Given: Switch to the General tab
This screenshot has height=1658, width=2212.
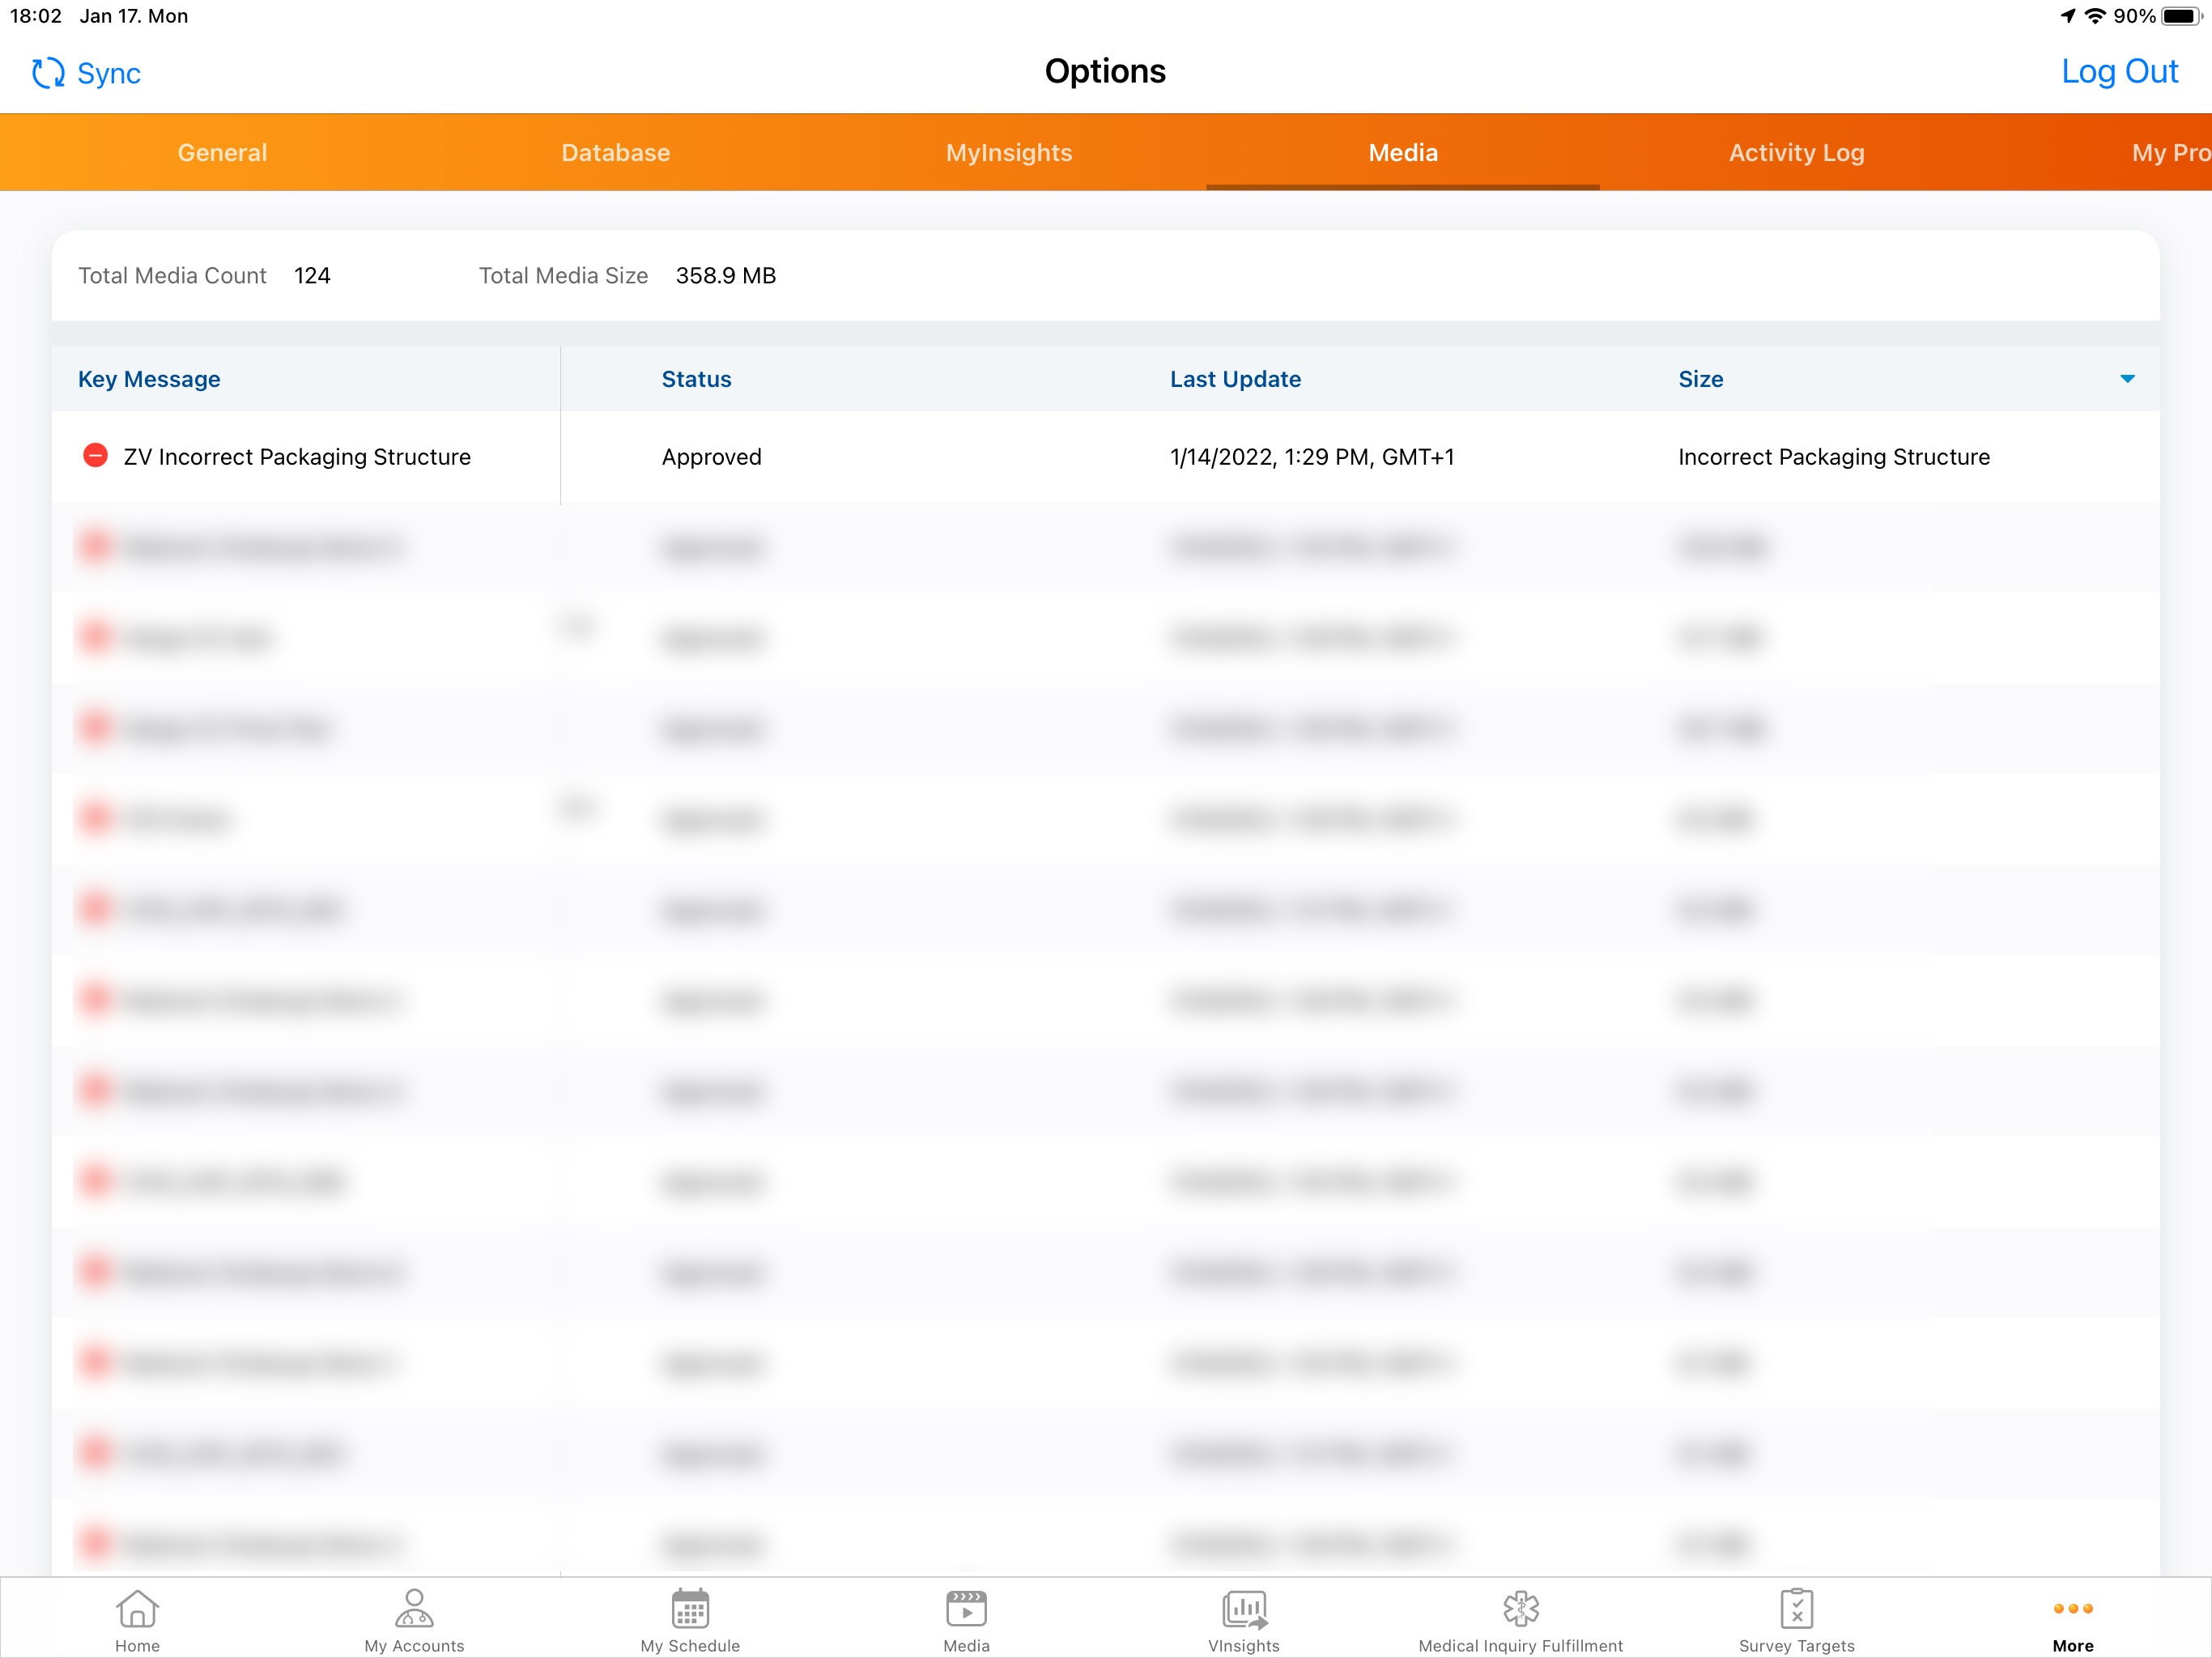Looking at the screenshot, I should pos(222,153).
